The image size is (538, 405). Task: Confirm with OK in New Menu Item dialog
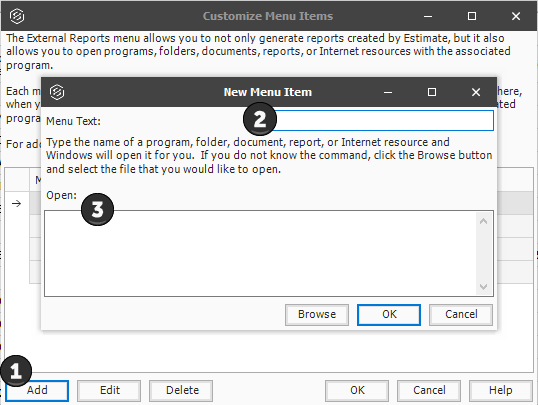389,314
